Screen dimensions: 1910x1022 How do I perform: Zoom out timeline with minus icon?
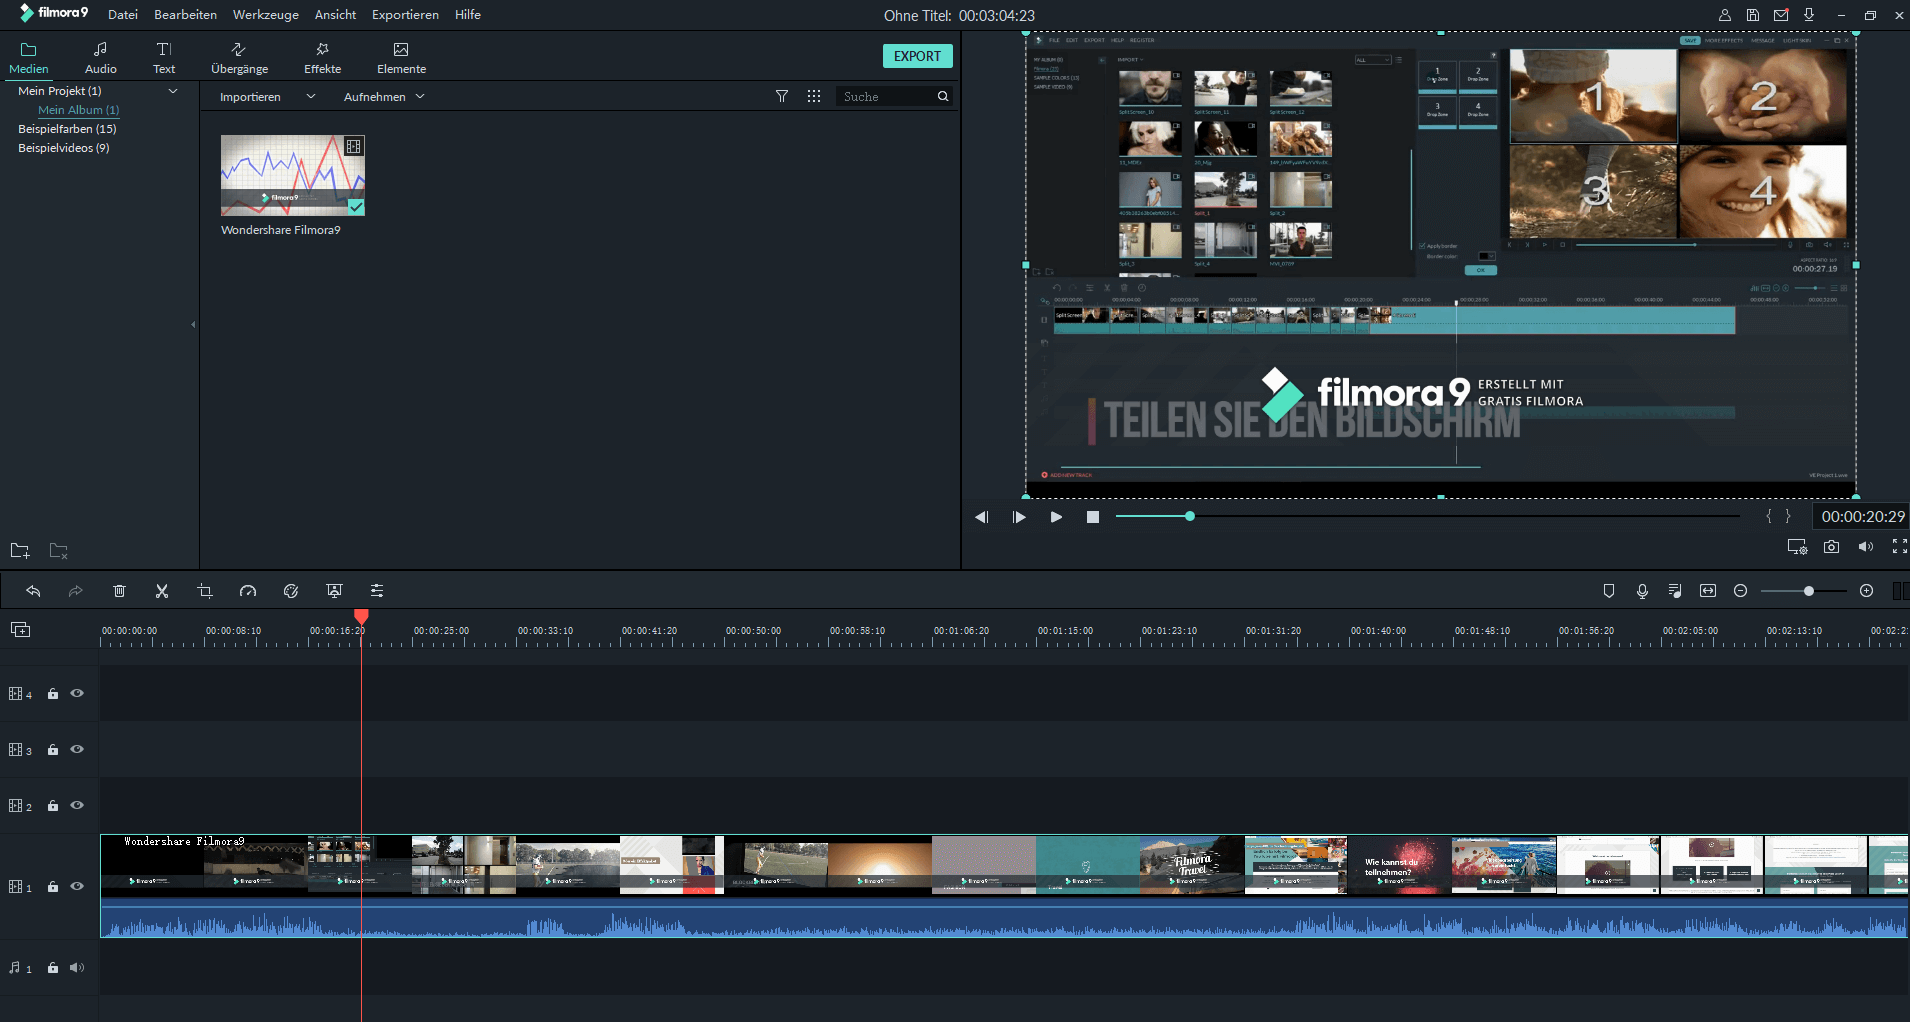click(1740, 591)
